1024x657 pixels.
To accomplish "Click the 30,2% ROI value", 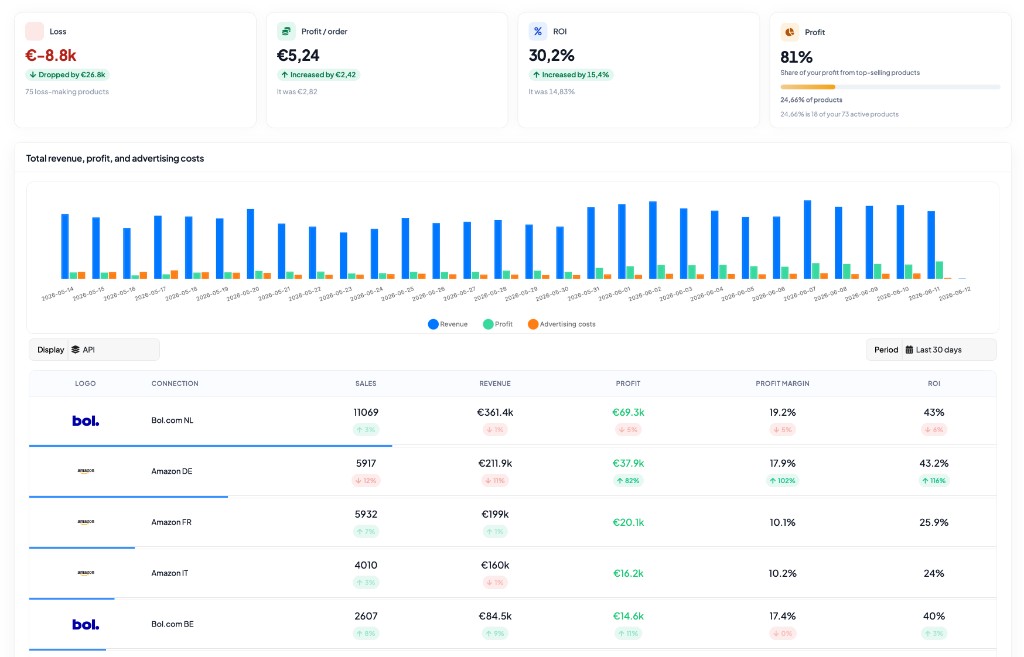I will click(x=552, y=56).
